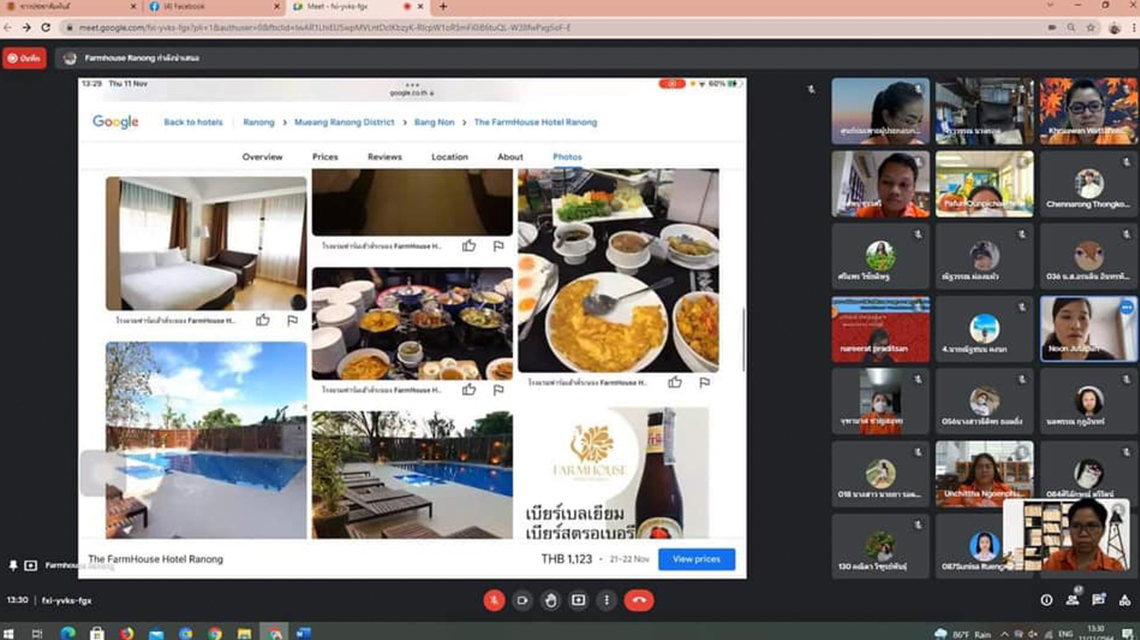Open the Windows Start menu

(9, 633)
